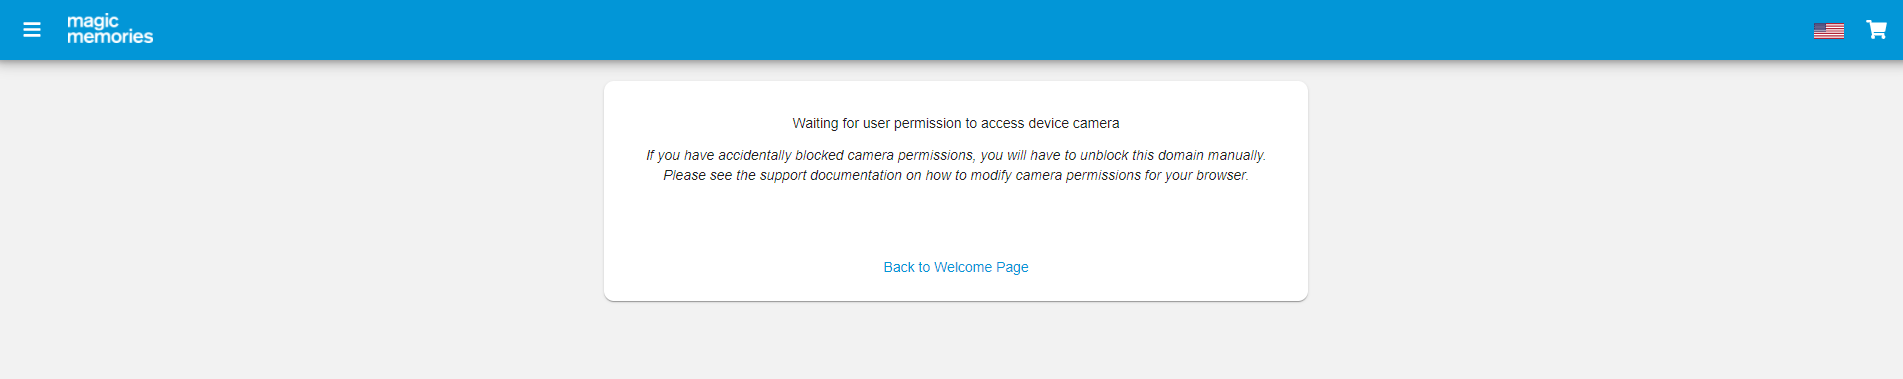This screenshot has height=379, width=1903.
Task: Open the hamburger navigation menu
Action: 32,30
